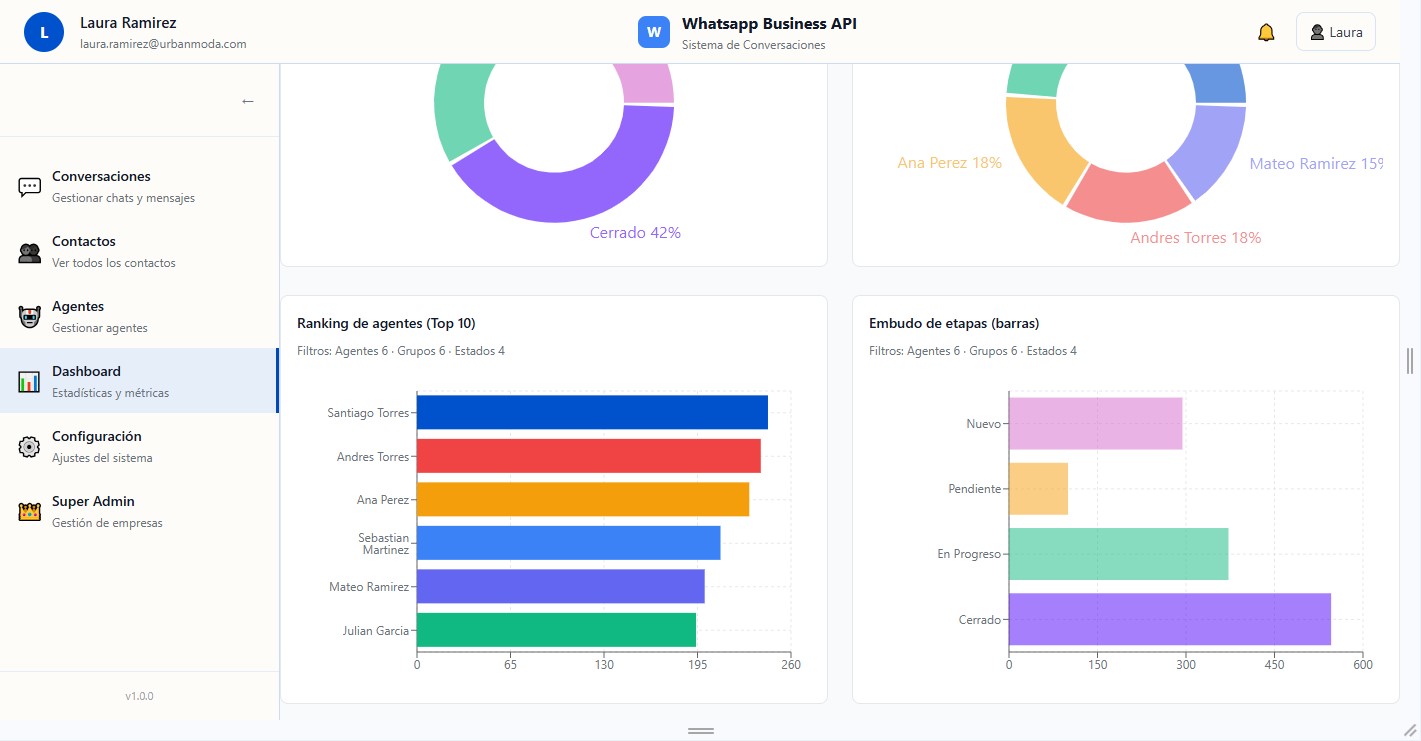This screenshot has height=741, width=1421.
Task: Collapse sidebar with the left arrow
Action: (248, 101)
